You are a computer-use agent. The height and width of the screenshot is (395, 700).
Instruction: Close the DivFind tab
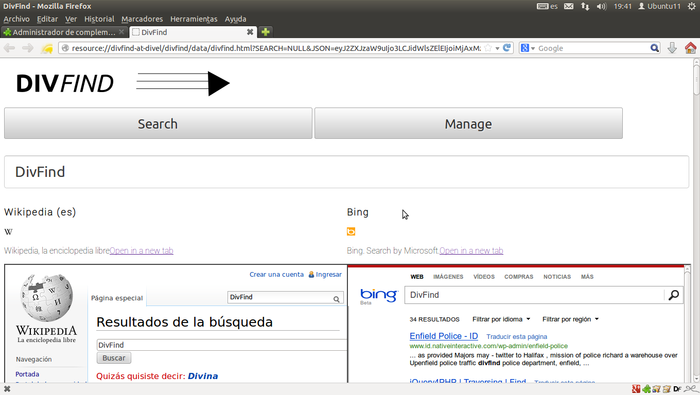[250, 32]
